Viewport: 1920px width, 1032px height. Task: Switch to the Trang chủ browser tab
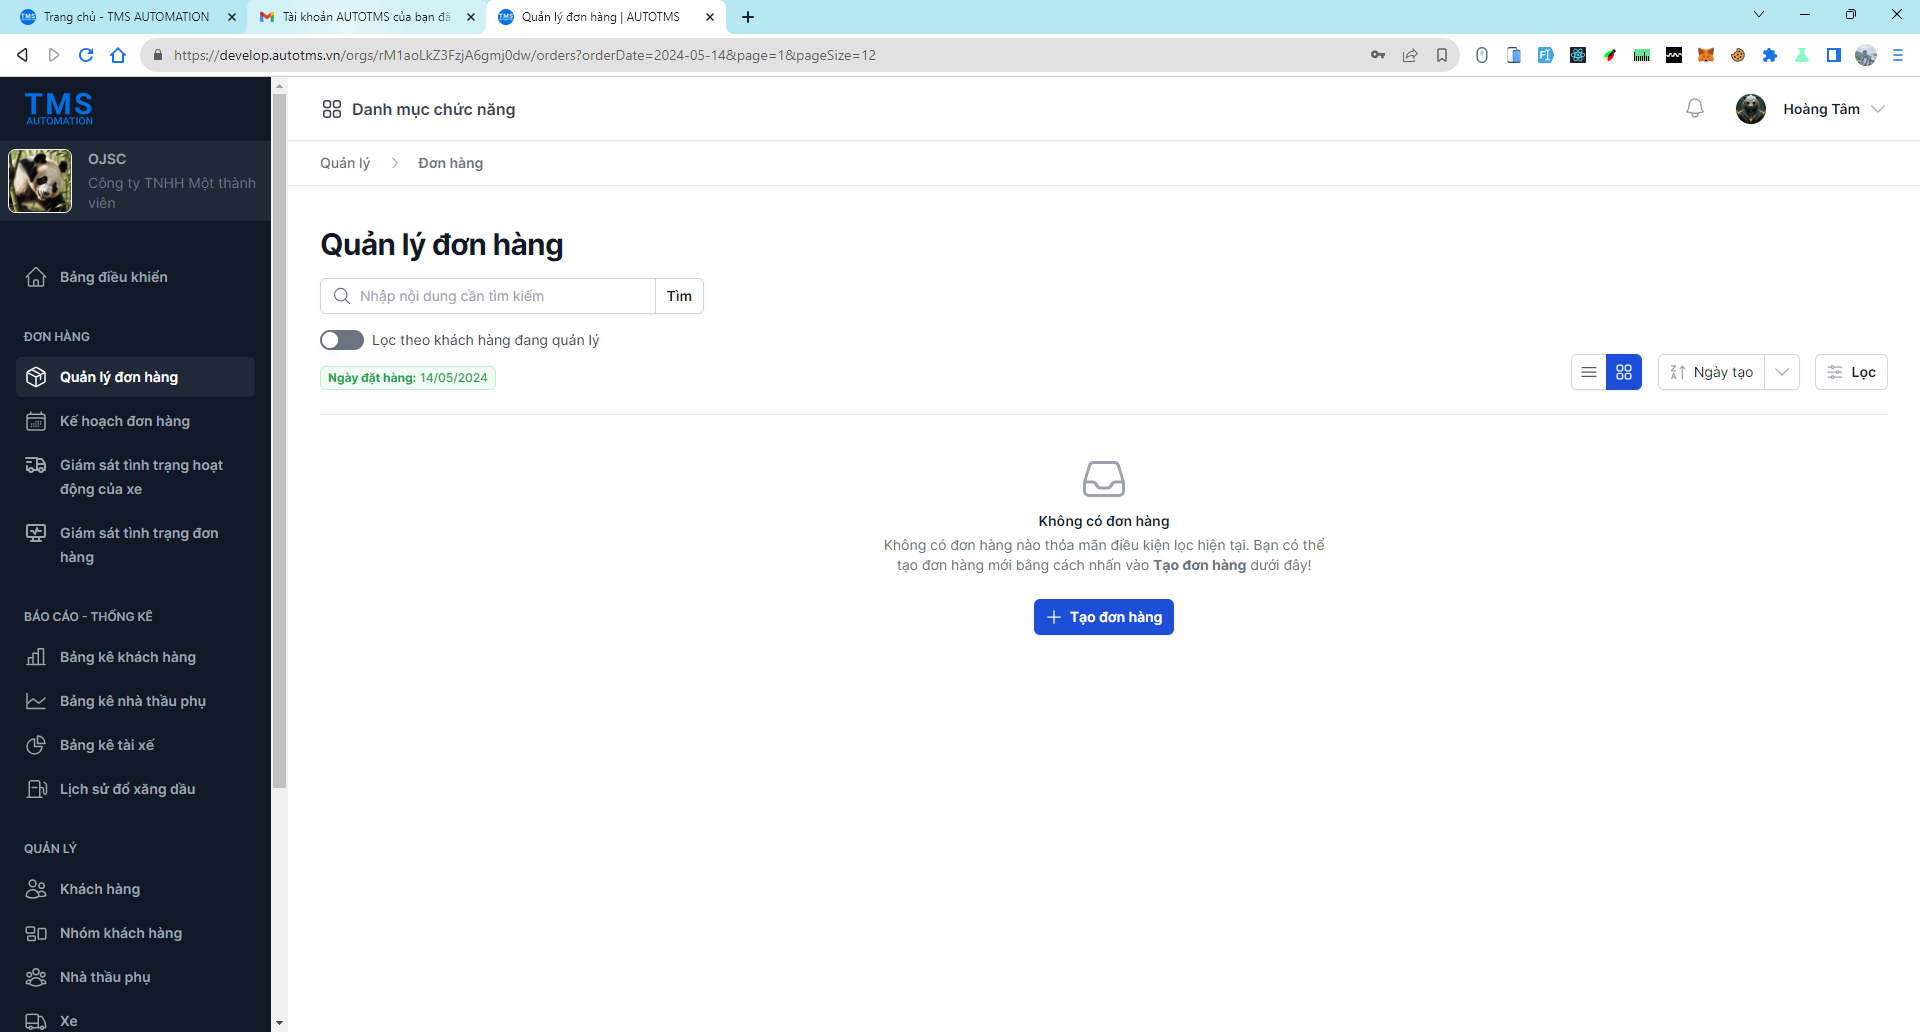(126, 17)
